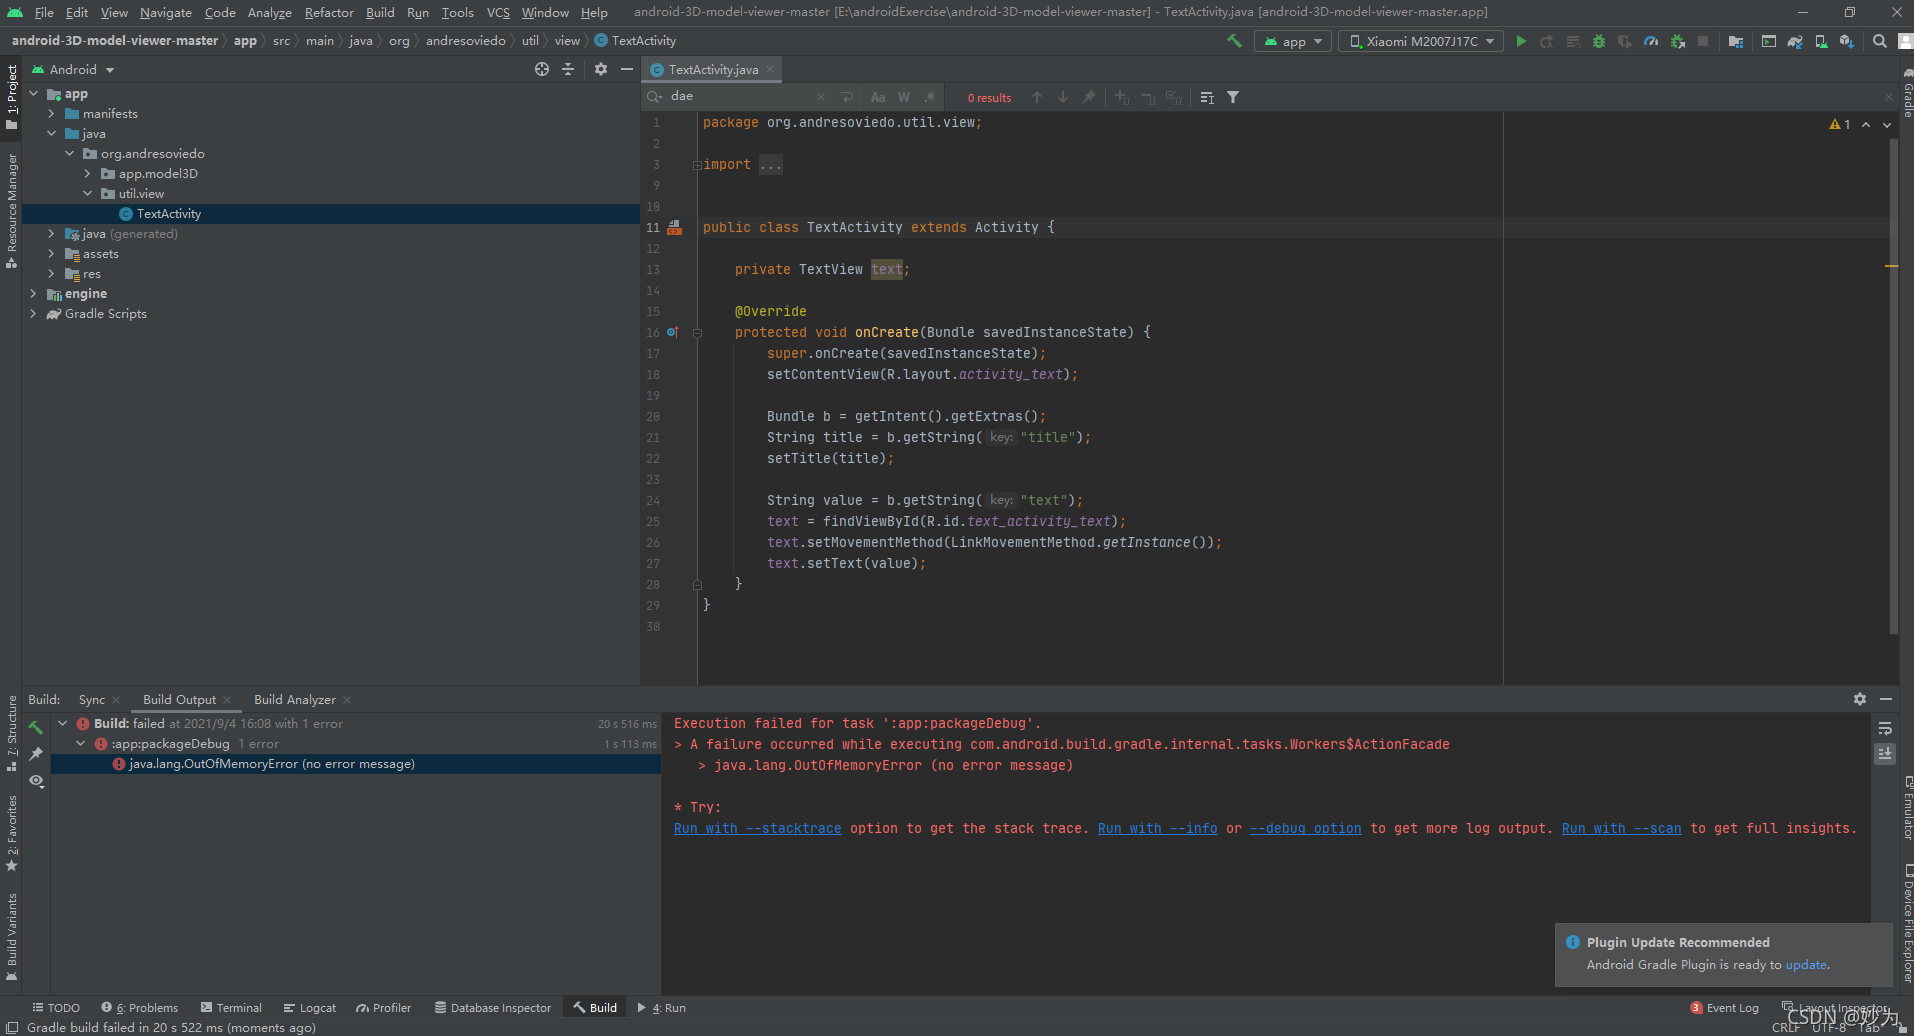Toggle Regex (.*) option in search bar
This screenshot has height=1036, width=1914.
[930, 97]
